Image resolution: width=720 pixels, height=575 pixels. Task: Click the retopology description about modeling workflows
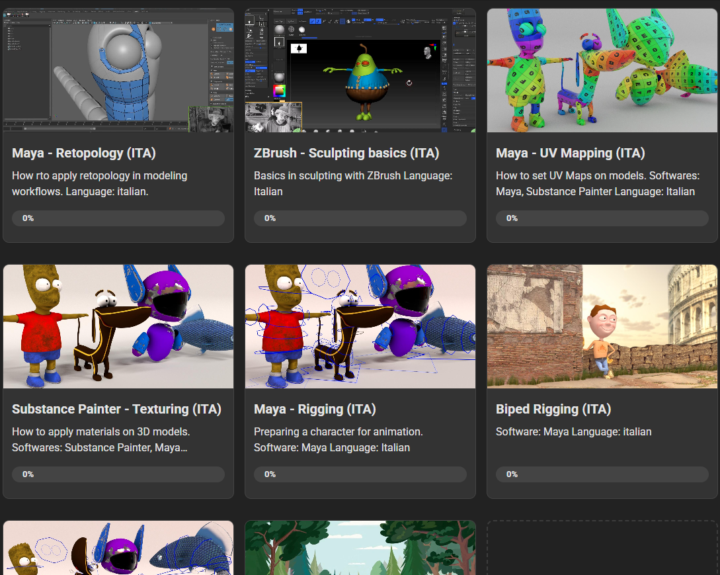100,184
